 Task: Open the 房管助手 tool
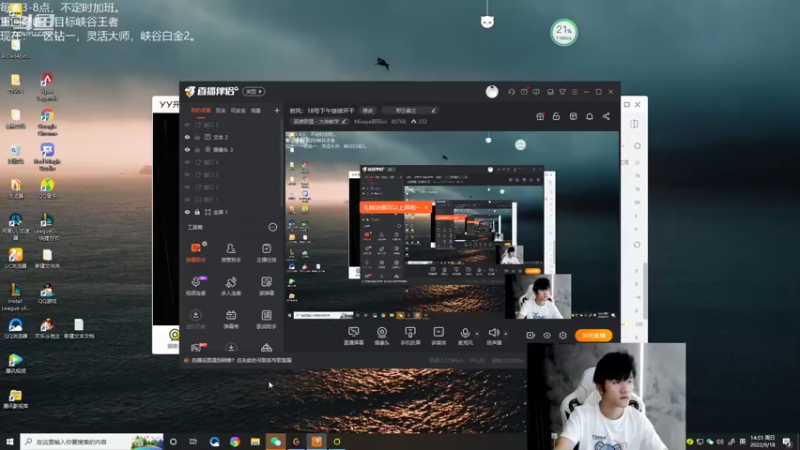(x=231, y=252)
